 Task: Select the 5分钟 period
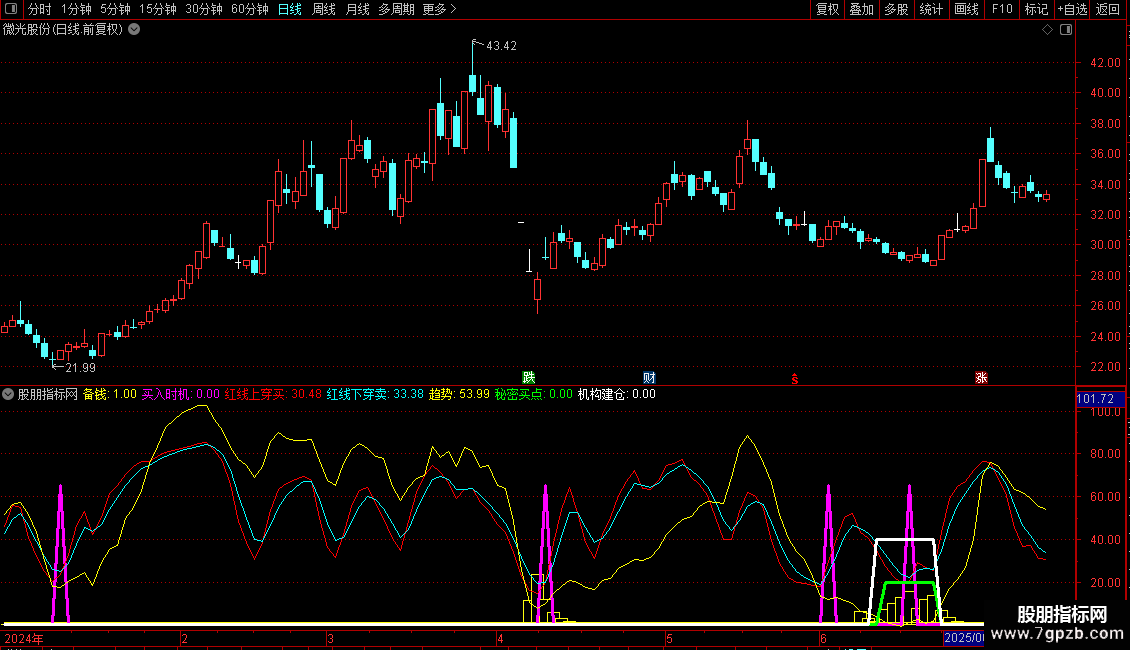point(115,9)
